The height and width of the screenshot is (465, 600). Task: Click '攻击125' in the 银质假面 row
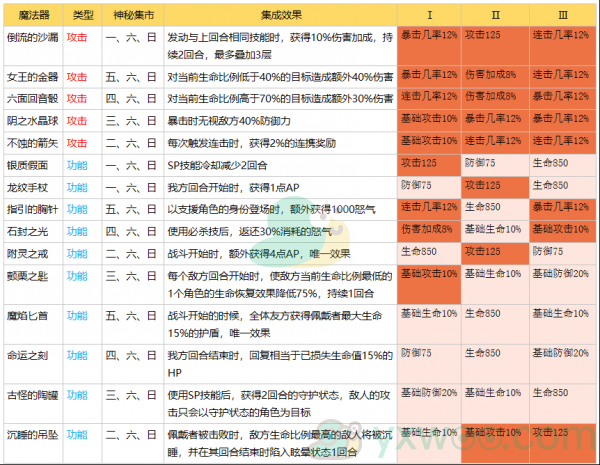pyautogui.click(x=419, y=163)
